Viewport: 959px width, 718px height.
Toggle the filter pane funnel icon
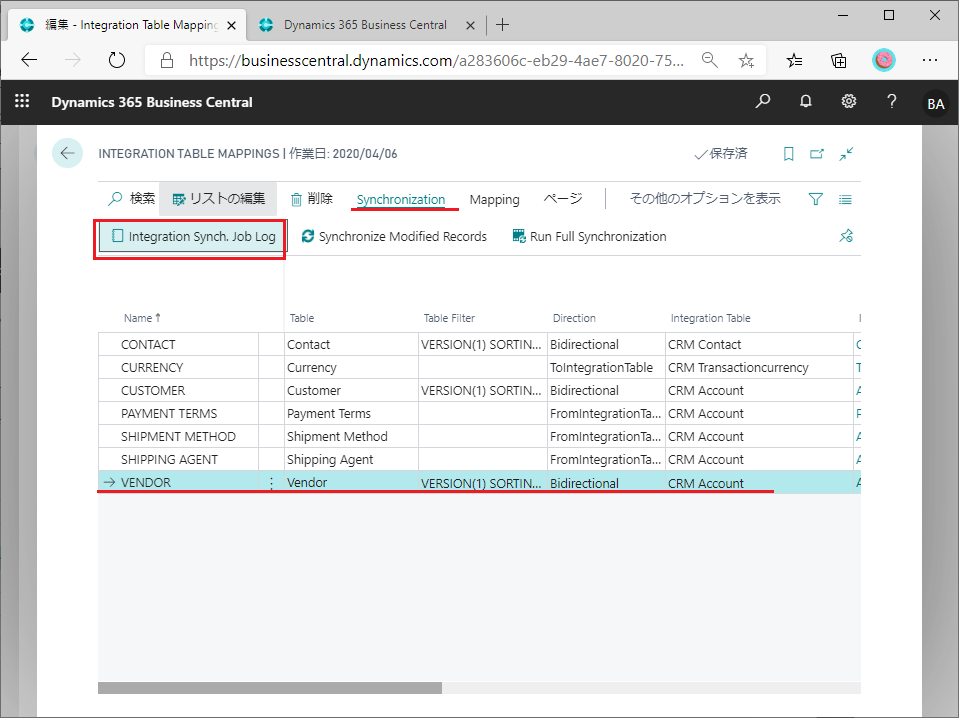[815, 199]
